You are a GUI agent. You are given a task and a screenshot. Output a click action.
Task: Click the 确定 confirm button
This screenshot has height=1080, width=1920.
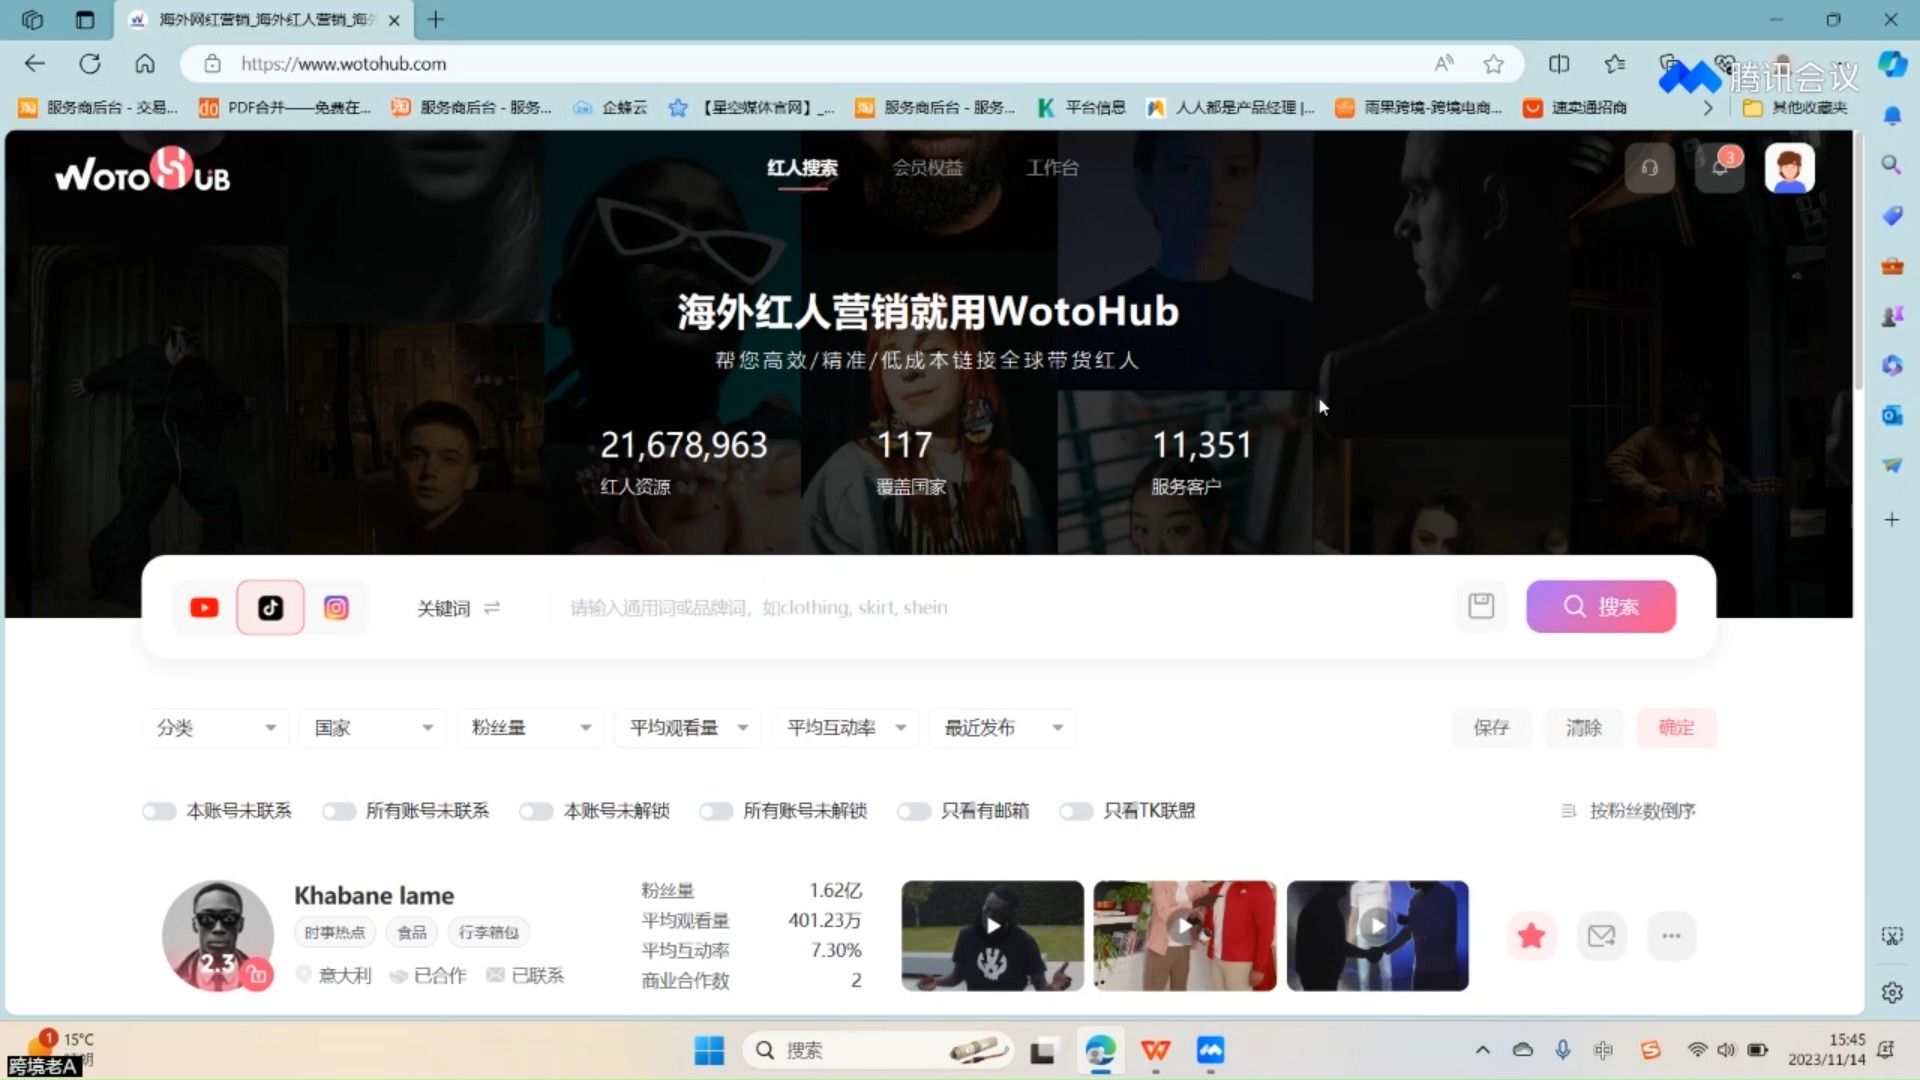tap(1676, 727)
